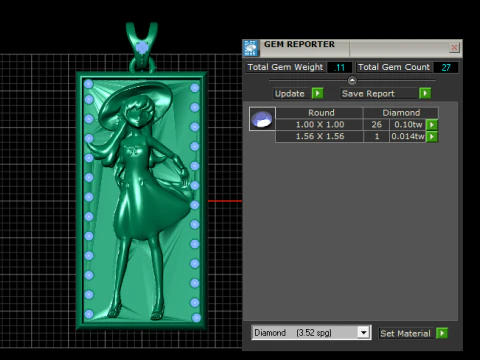Viewport: 480px width, 360px height.
Task: Click the quantity cell showing 26
Action: click(376, 125)
